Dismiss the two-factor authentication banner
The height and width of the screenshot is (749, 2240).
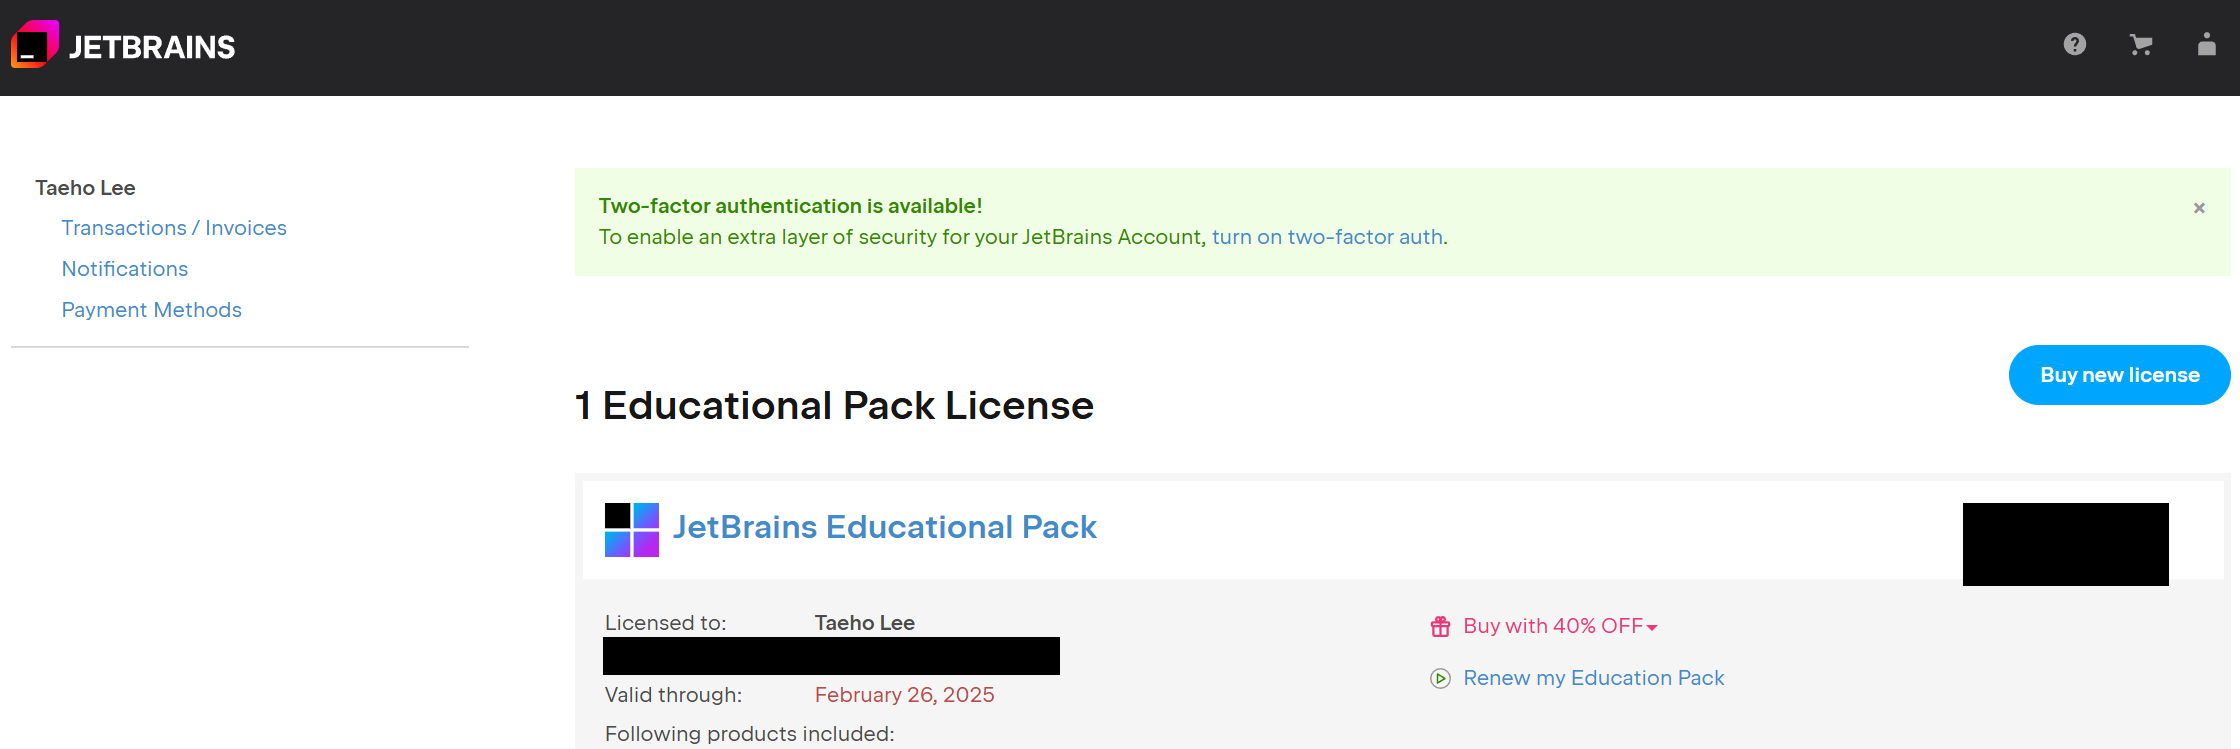2199,208
